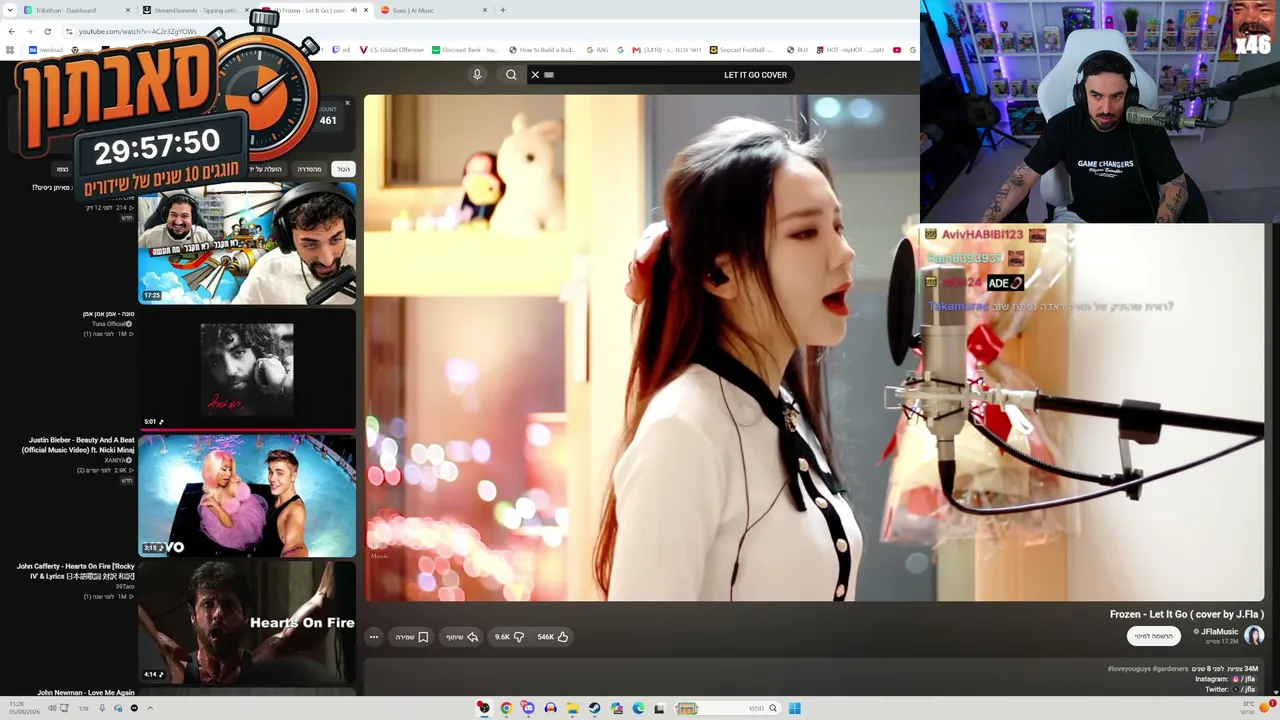This screenshot has width=1280, height=720.
Task: Expand the system tray hidden icons chevron
Action: pos(150,708)
